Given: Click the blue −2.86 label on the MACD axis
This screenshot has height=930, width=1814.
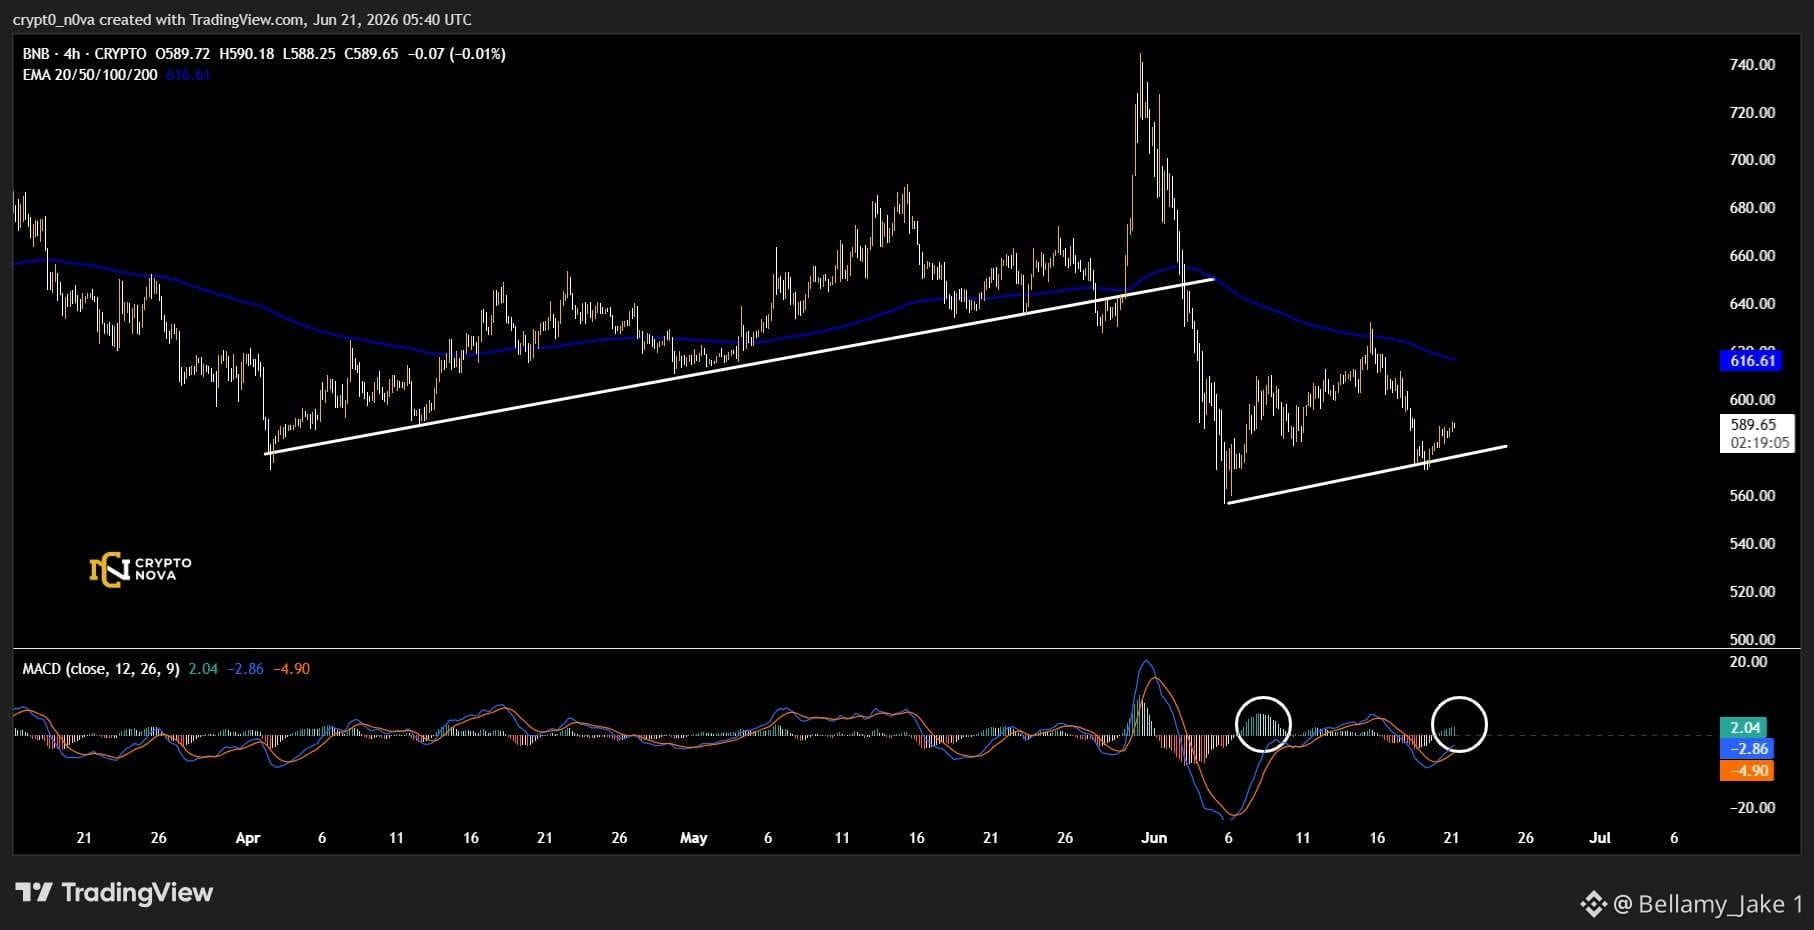Looking at the screenshot, I should point(1746,749).
